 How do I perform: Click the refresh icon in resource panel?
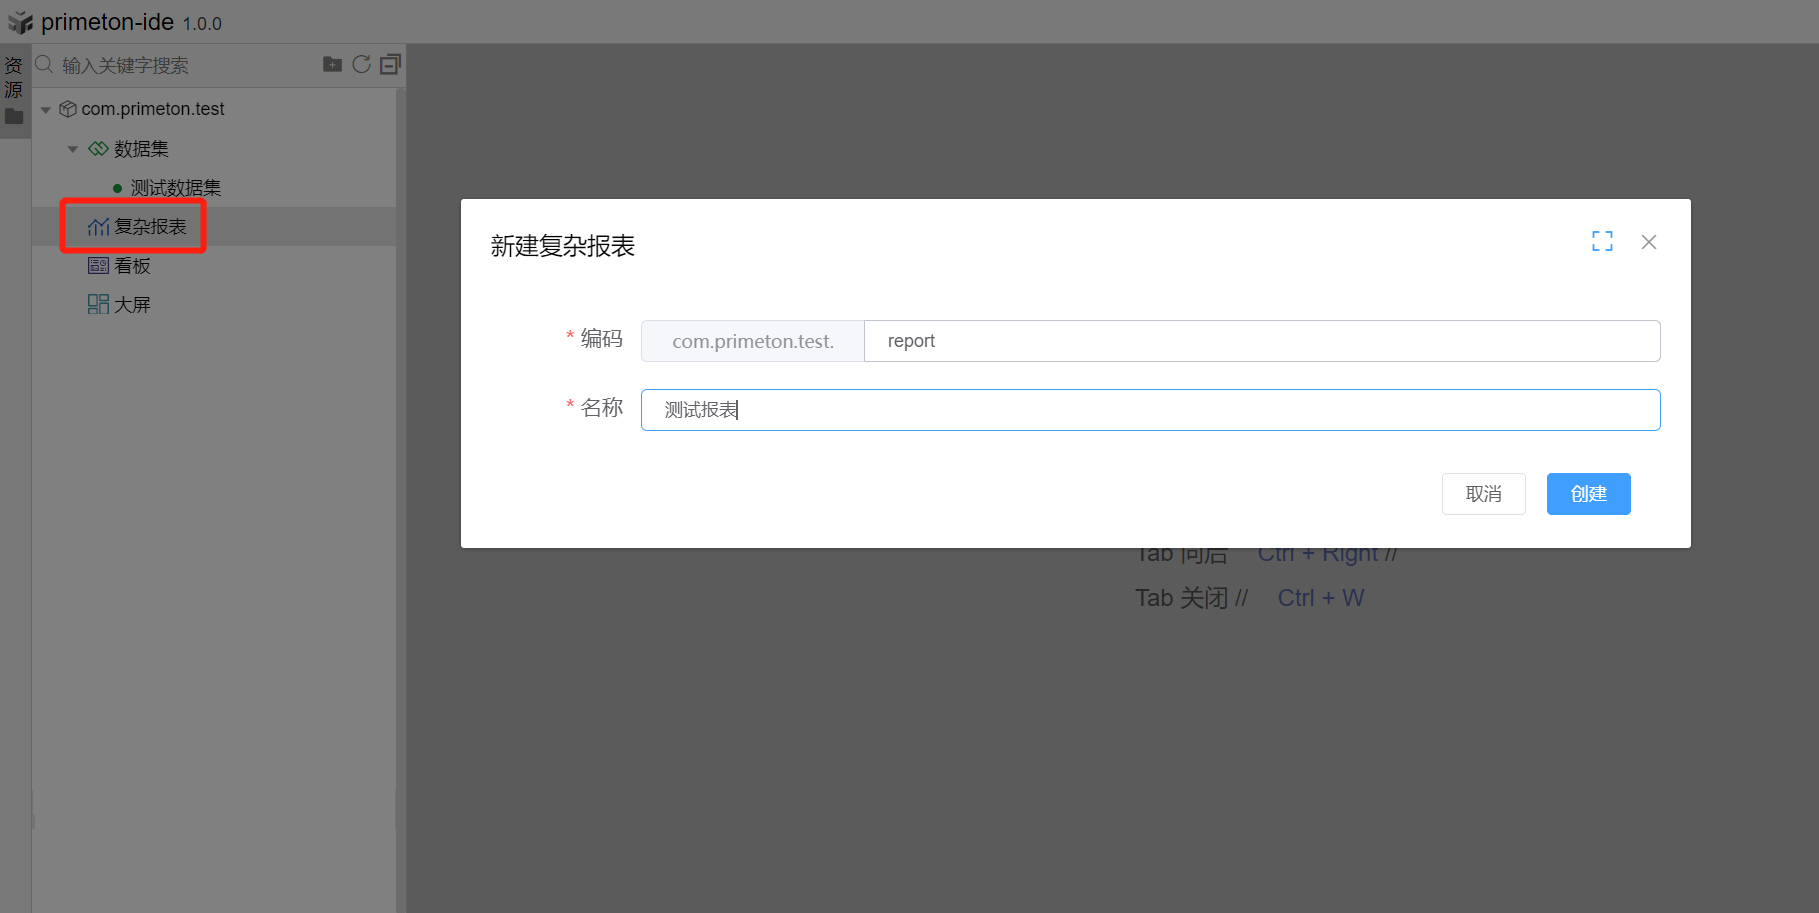point(361,65)
